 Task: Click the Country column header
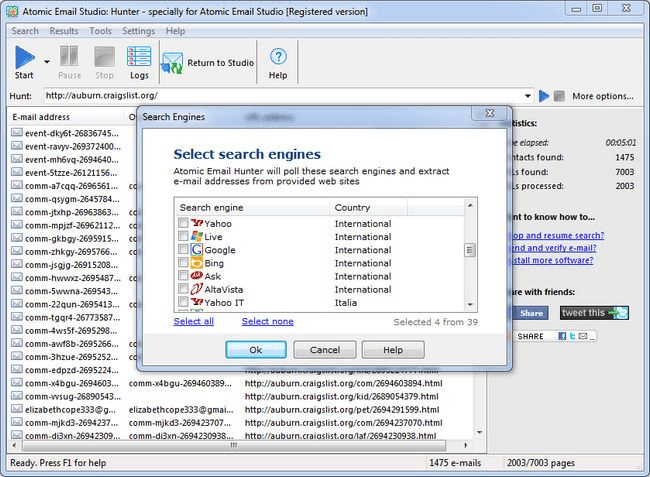369,207
